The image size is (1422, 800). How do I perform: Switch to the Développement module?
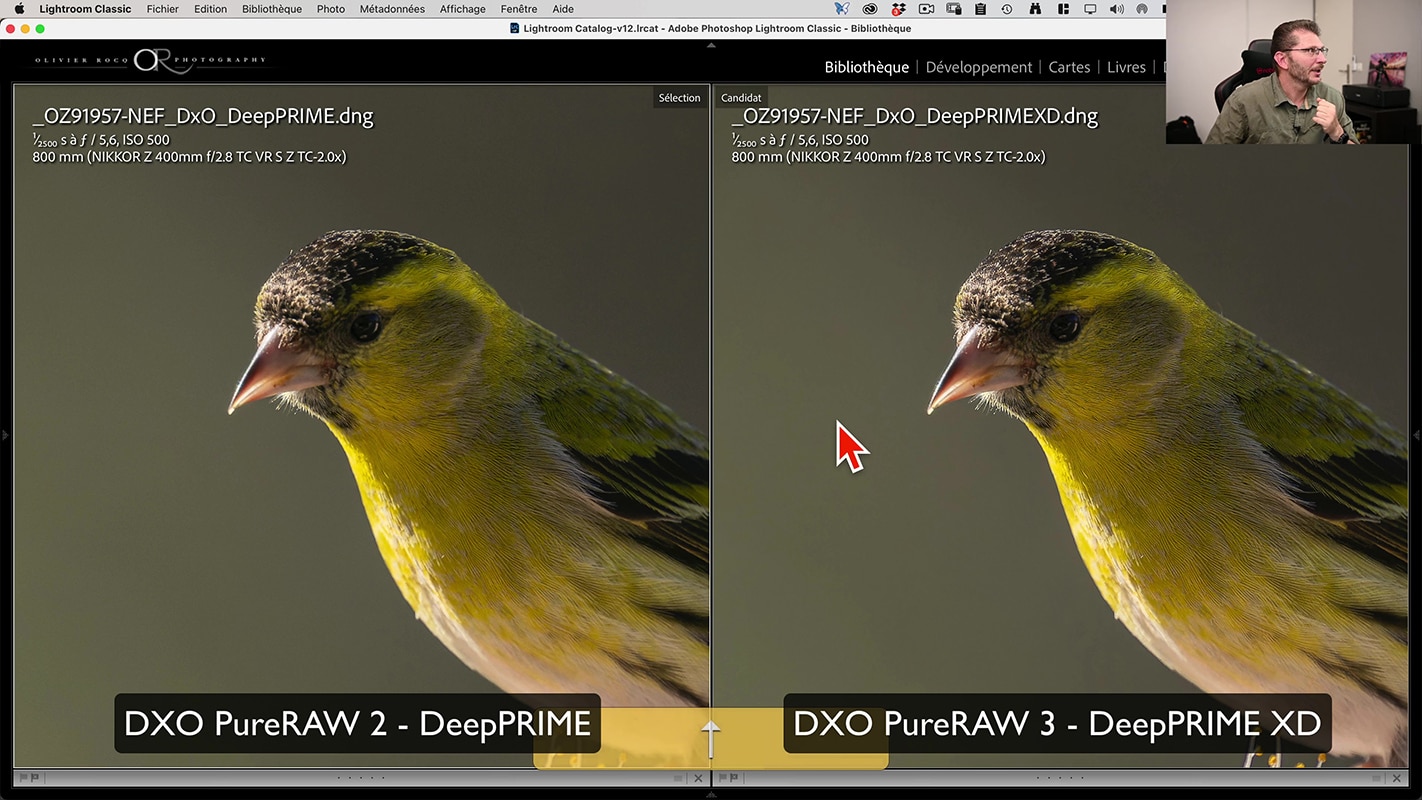click(979, 67)
